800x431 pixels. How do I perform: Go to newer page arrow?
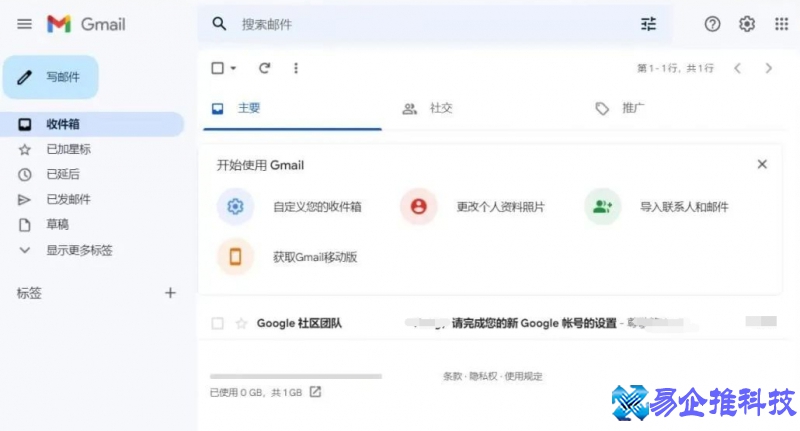pyautogui.click(x=738, y=68)
